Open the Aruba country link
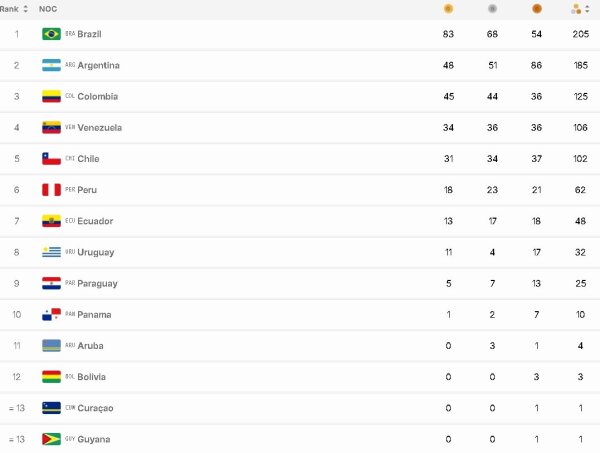Screen dimensions: 600x453 click(90, 346)
